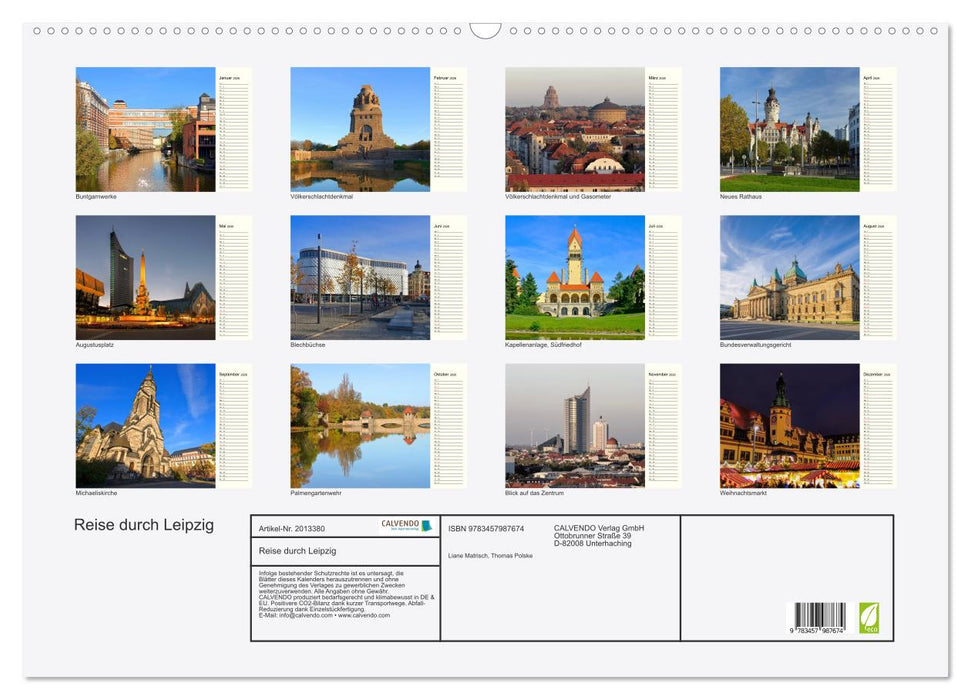Screen dimensions: 971x700
Task: Open the Januar Buntgarnwerke thumbnail
Action: [145, 130]
